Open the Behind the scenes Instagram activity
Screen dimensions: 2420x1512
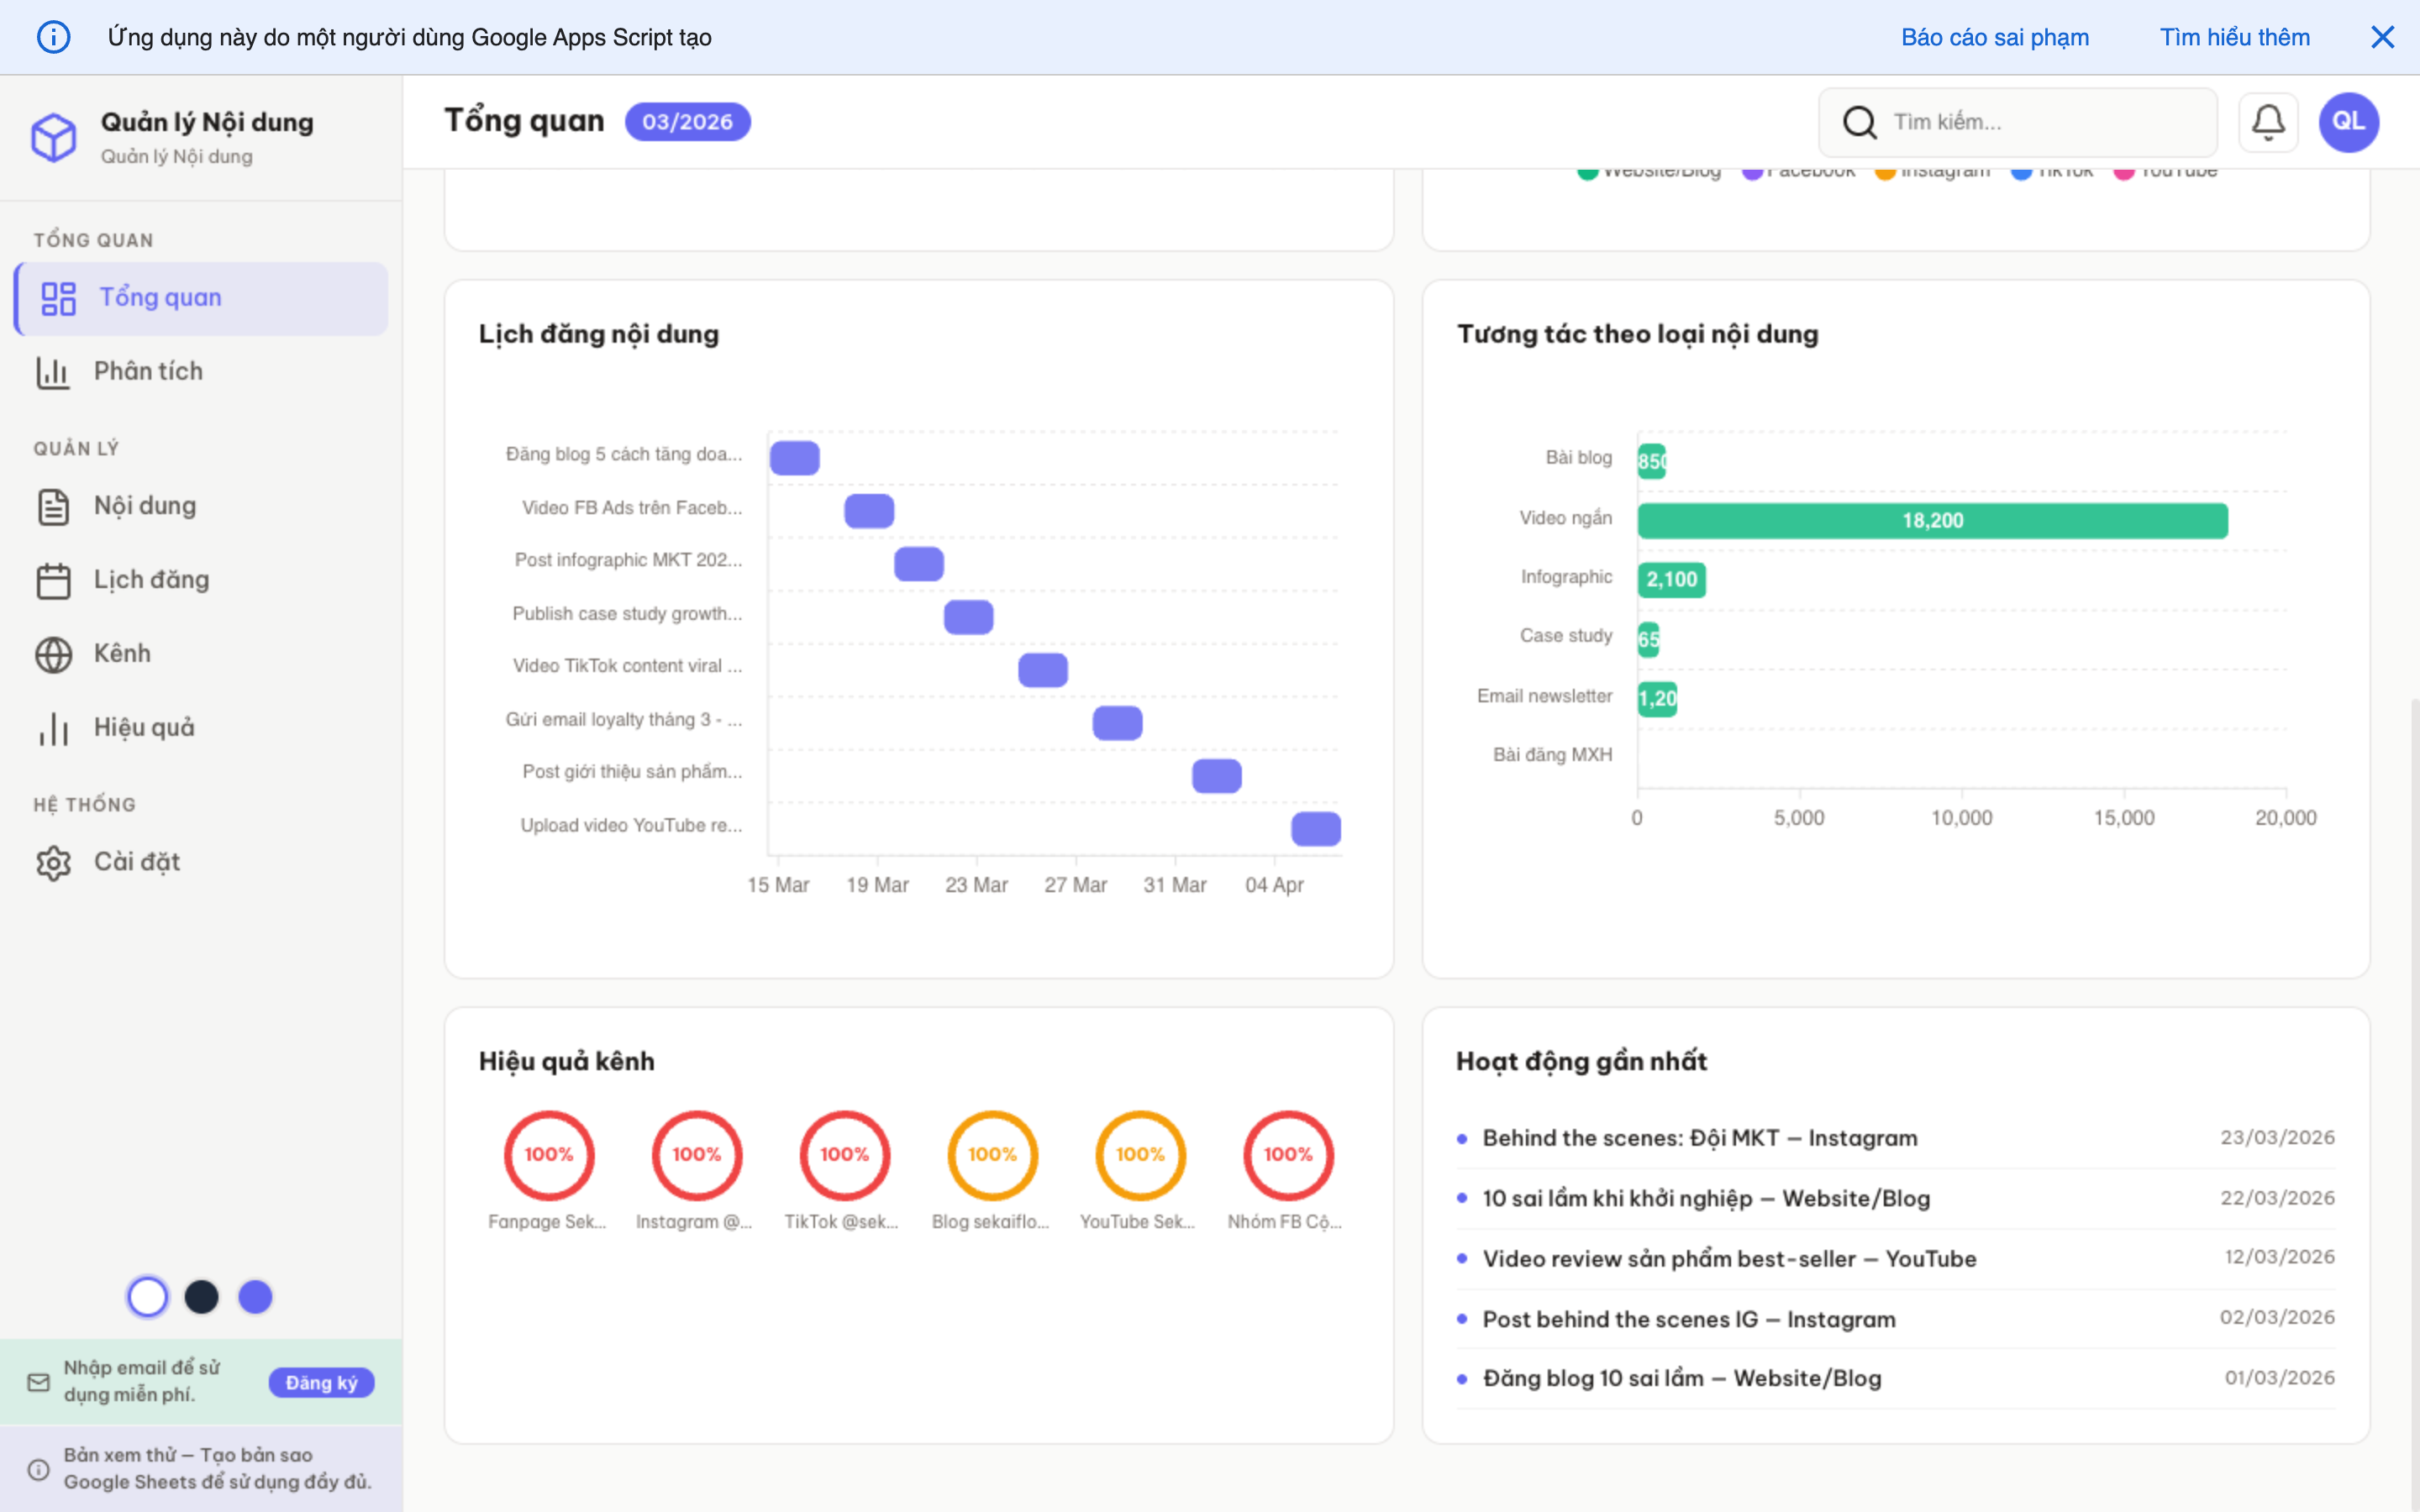pyautogui.click(x=1699, y=1138)
